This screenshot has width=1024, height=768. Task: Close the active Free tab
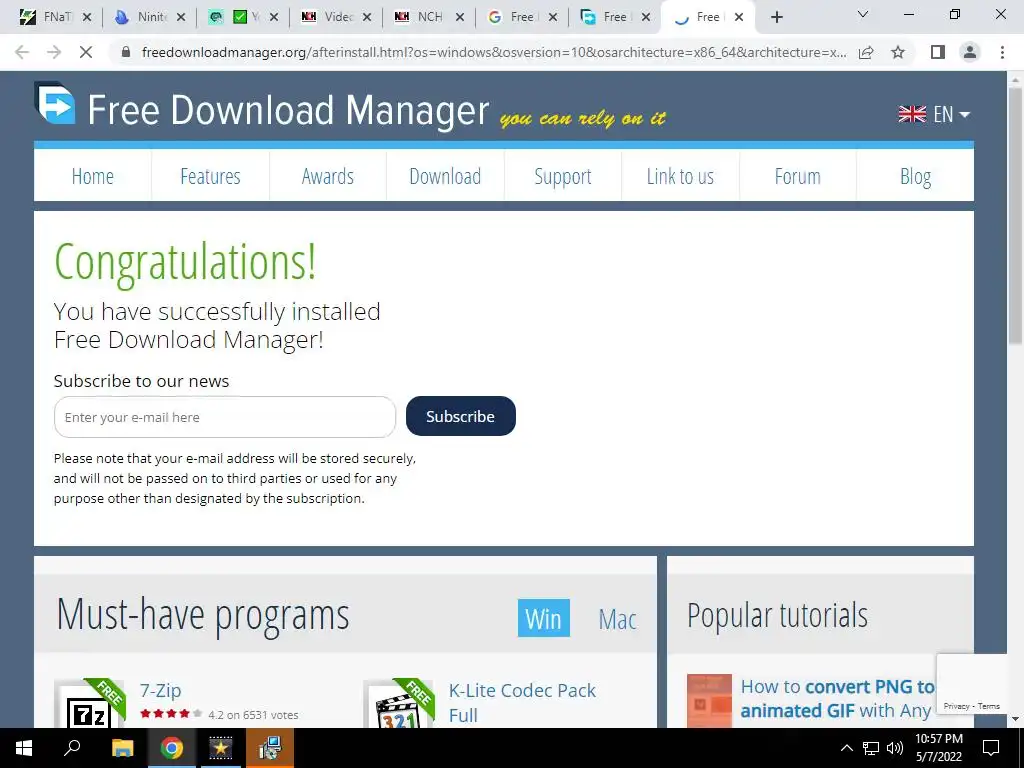[739, 17]
